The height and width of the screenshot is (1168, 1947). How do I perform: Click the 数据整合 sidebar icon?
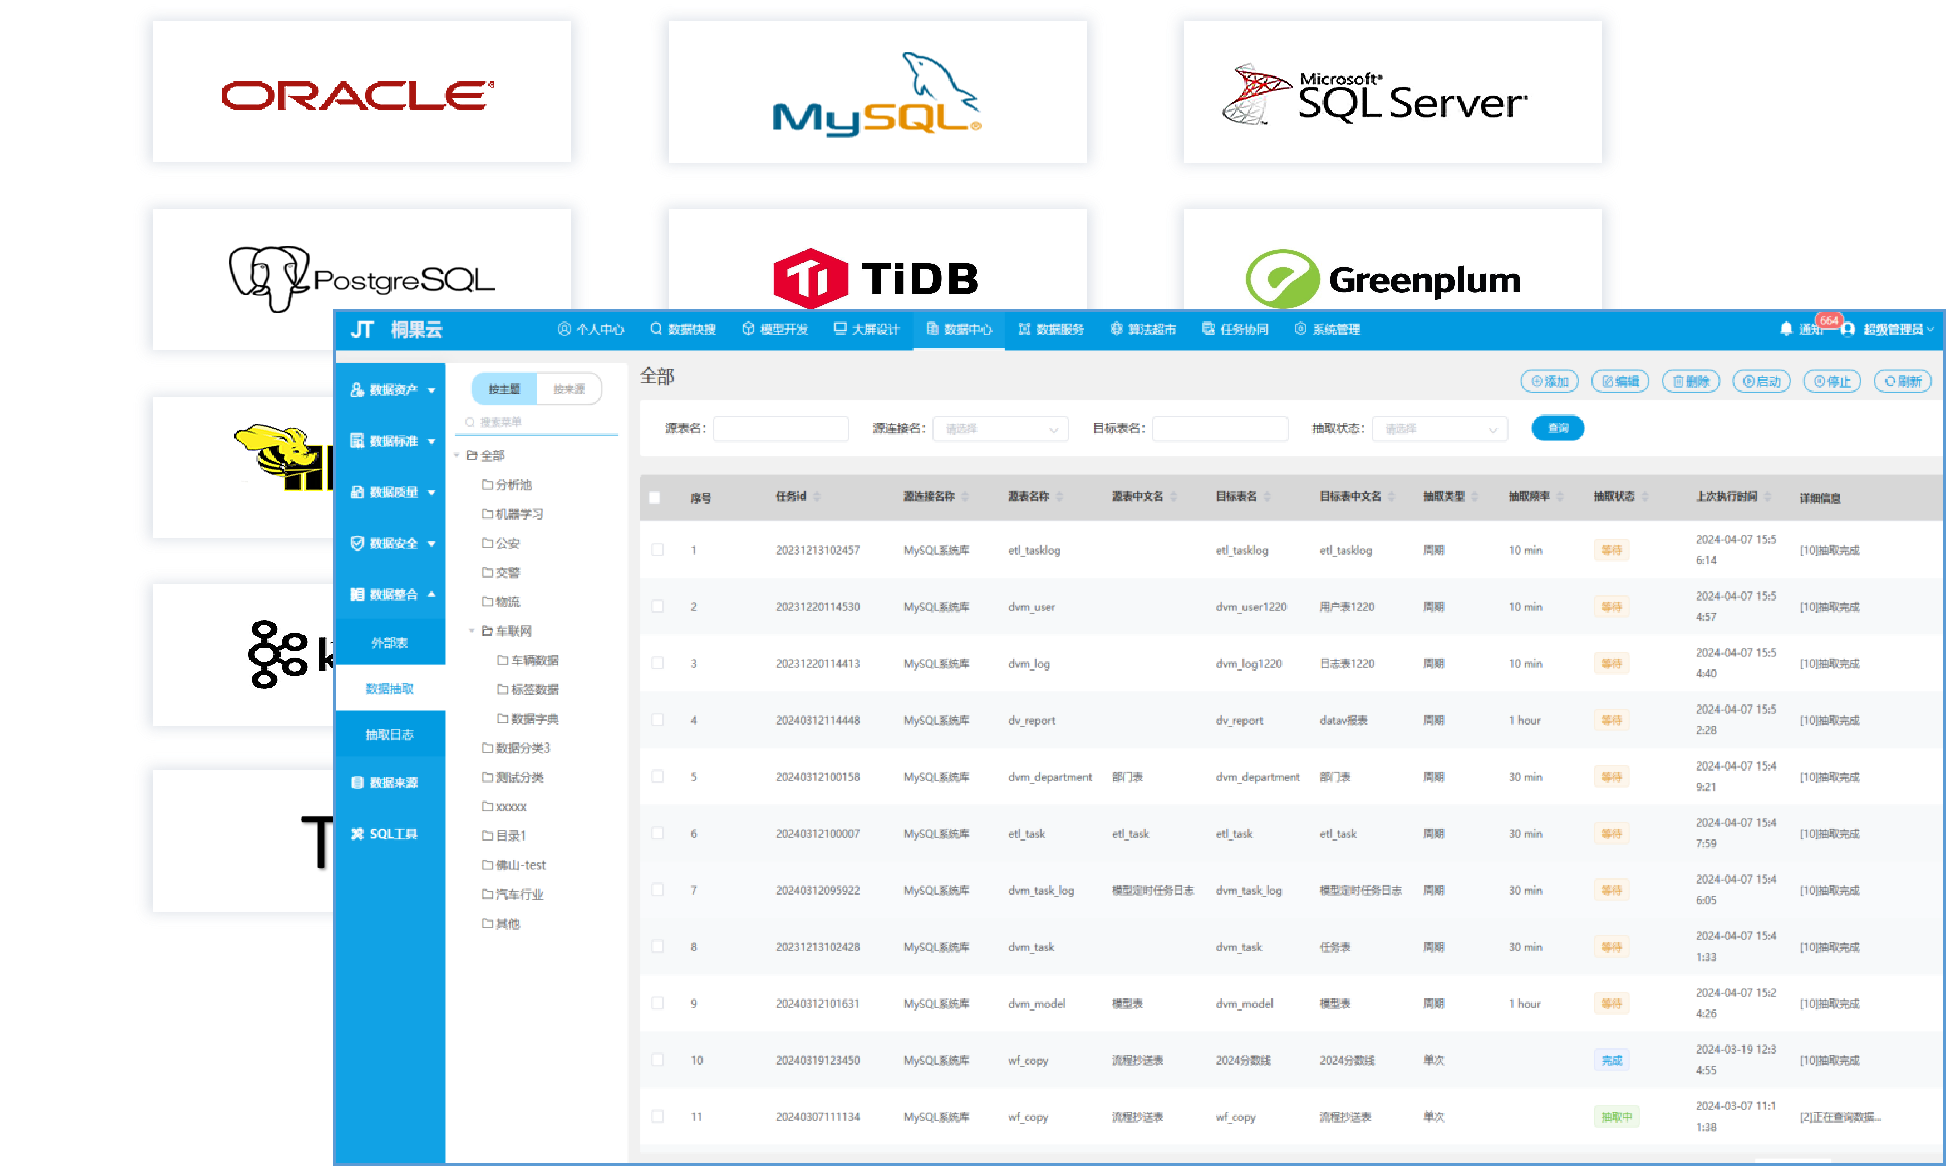[357, 594]
